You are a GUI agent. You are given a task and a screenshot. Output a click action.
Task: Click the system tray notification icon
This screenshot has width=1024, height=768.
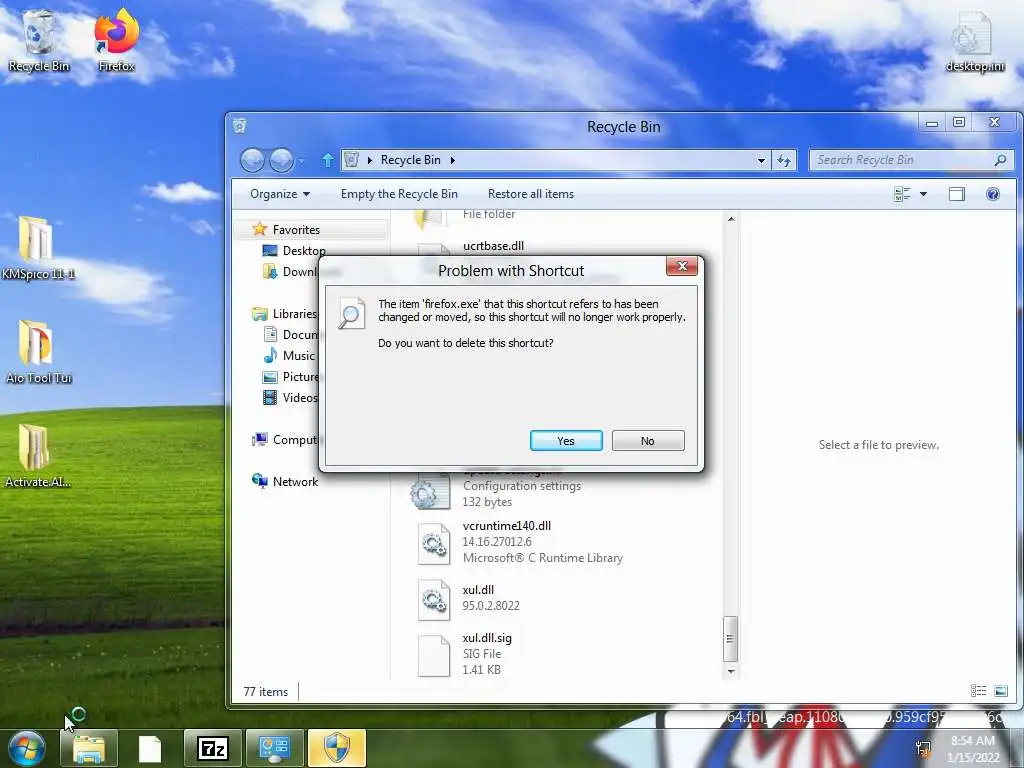click(923, 748)
